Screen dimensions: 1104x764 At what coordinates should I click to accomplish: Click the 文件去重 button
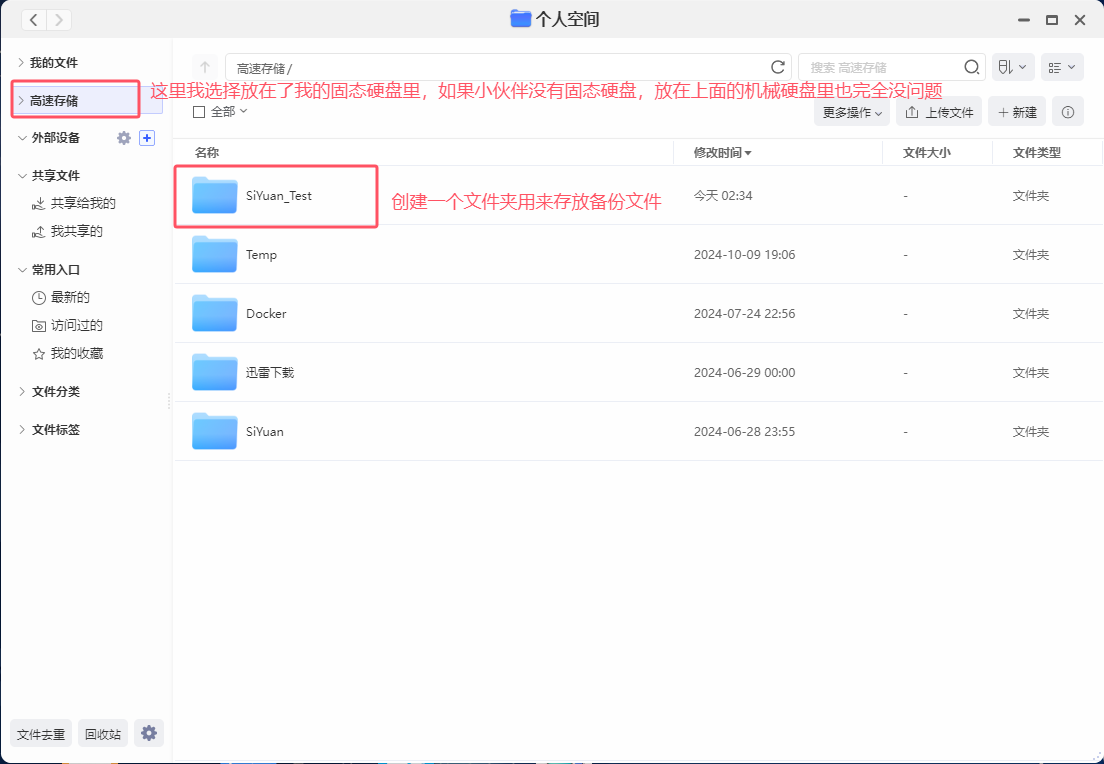coord(41,734)
